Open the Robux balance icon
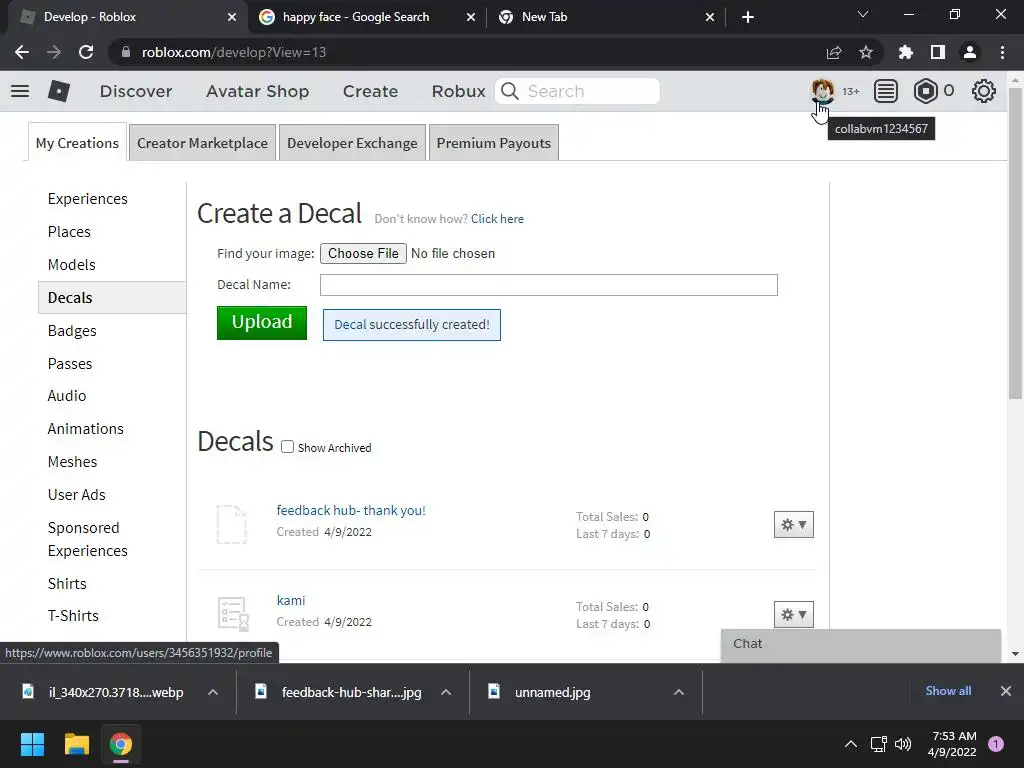Image resolution: width=1024 pixels, height=768 pixels. point(925,91)
